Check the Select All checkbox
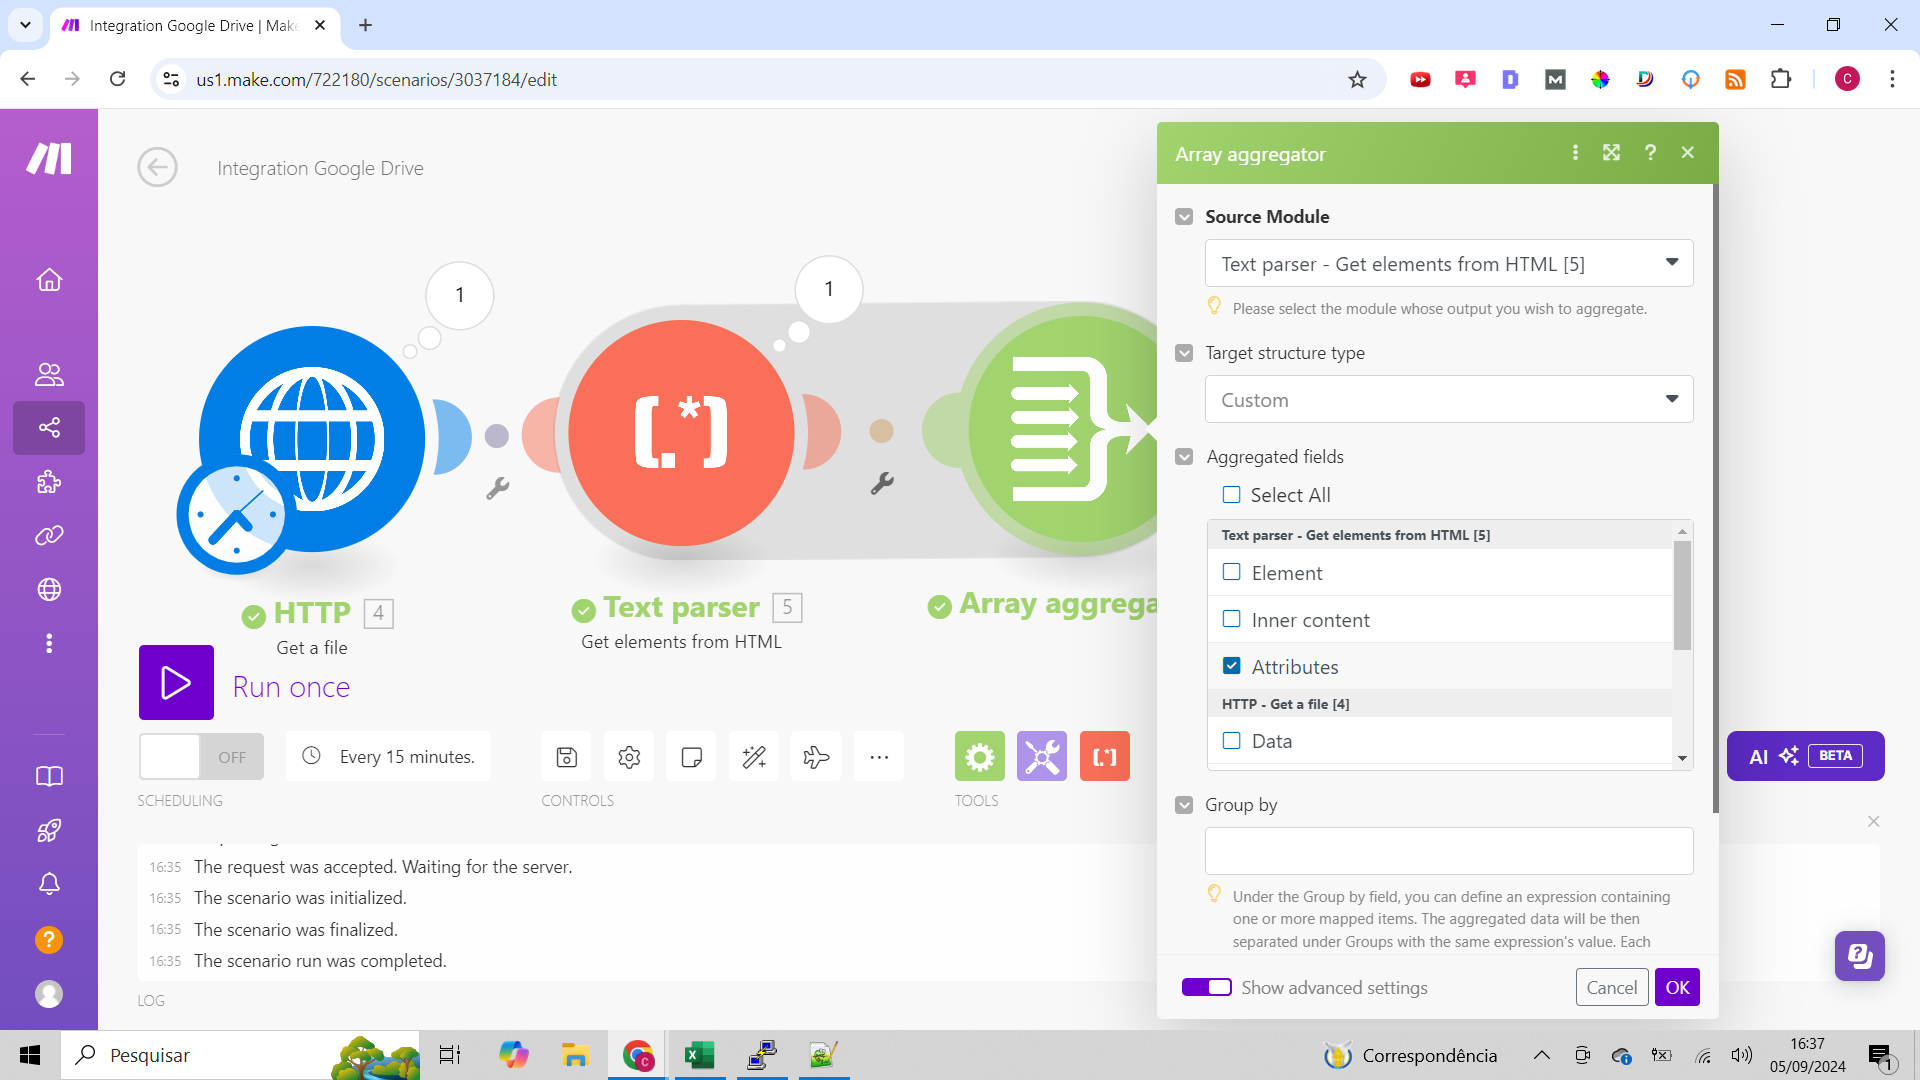The width and height of the screenshot is (1920, 1080). coord(1231,495)
